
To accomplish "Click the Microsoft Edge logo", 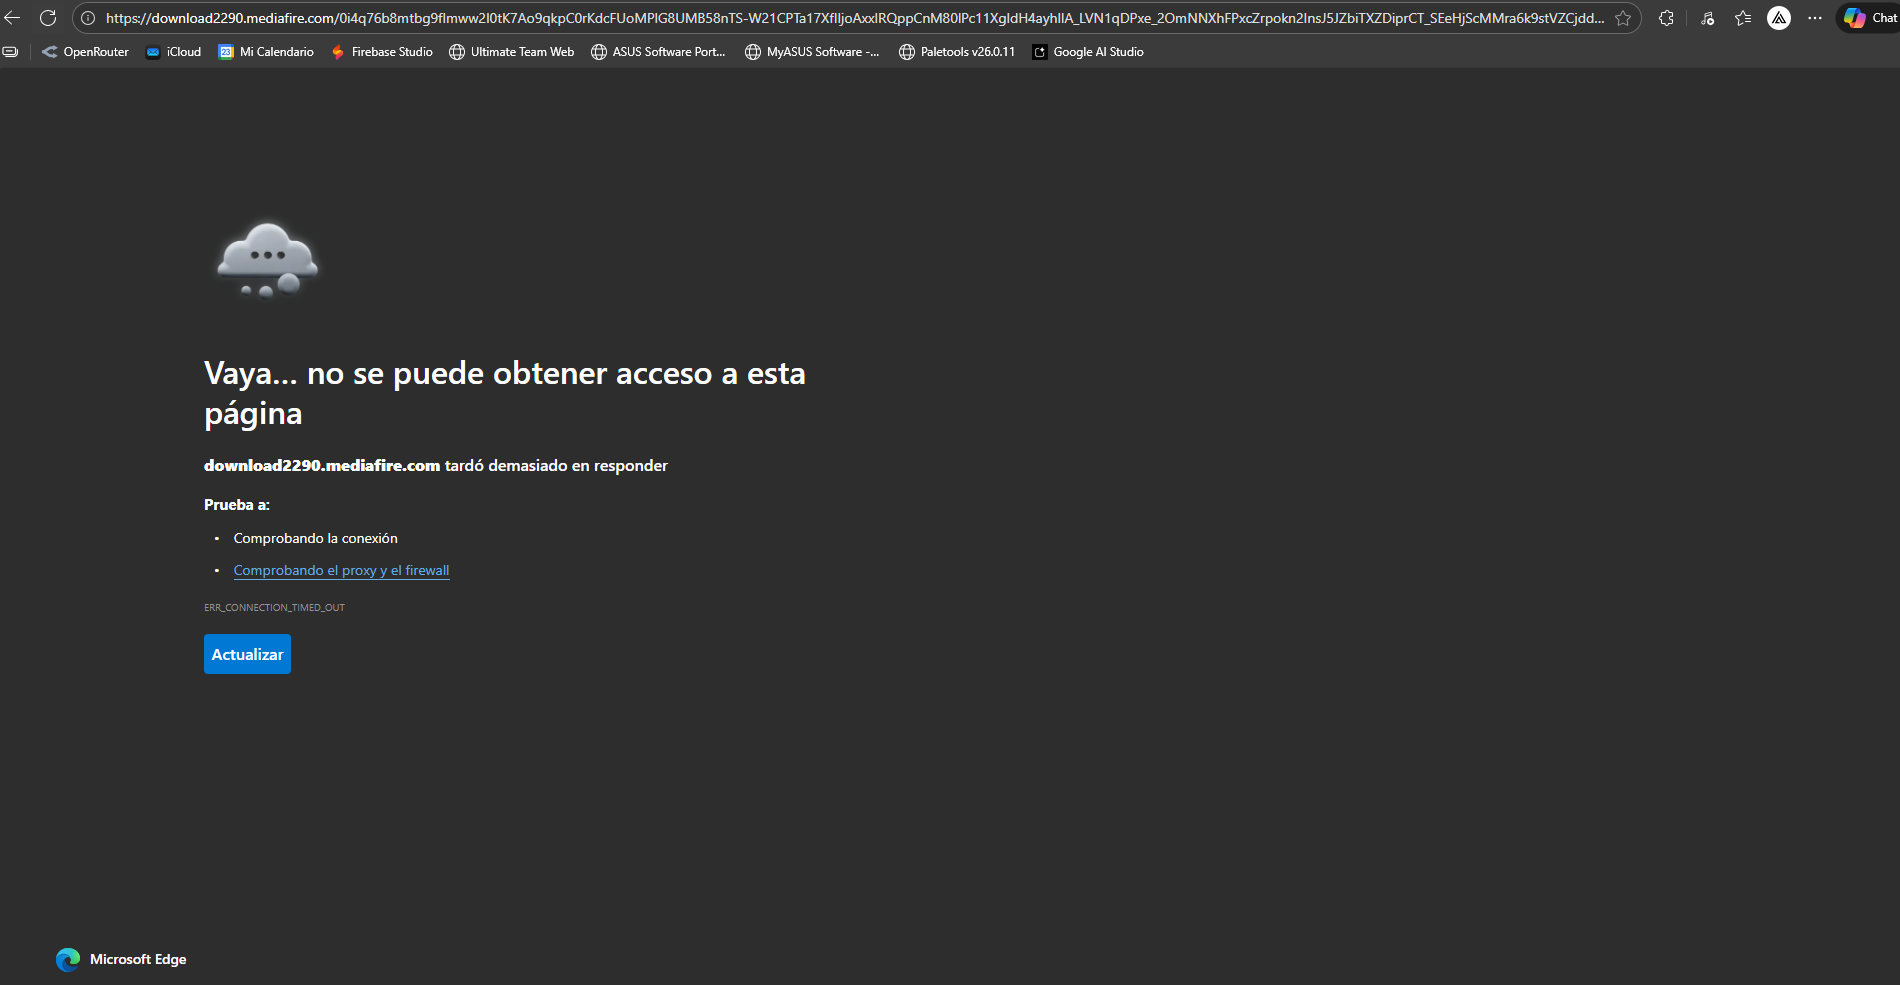I will coord(68,959).
